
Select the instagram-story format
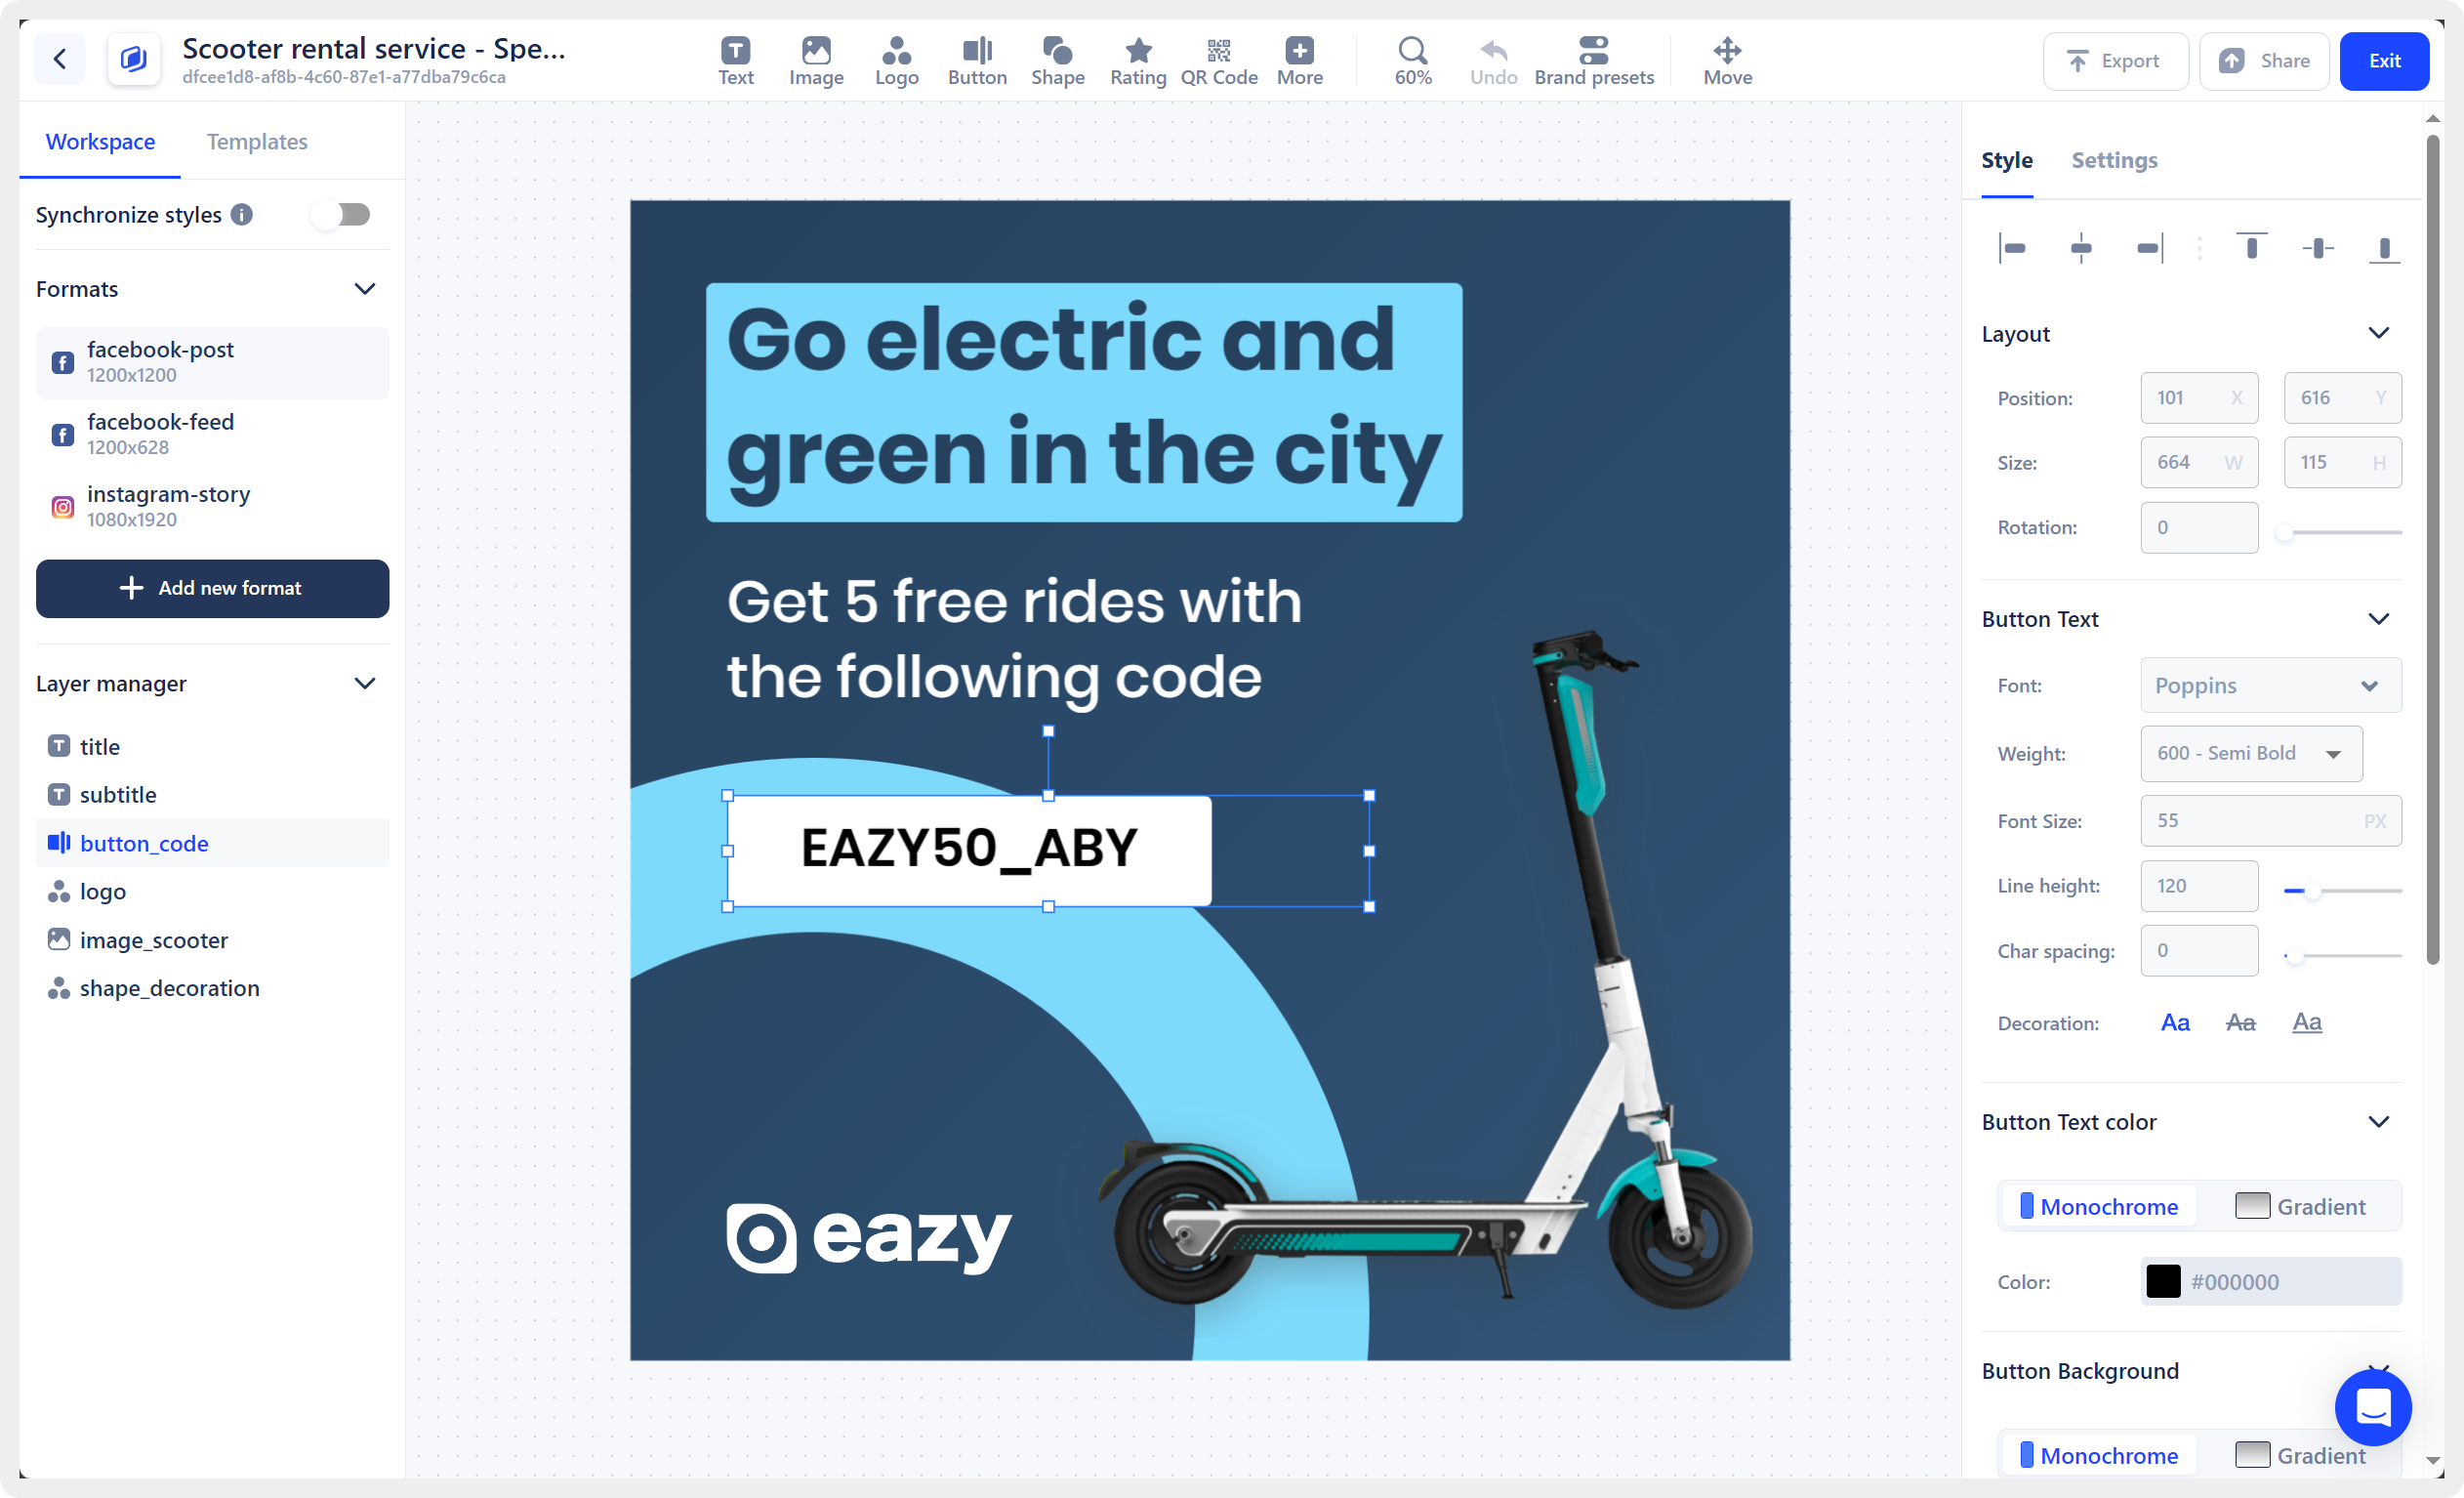(x=212, y=506)
